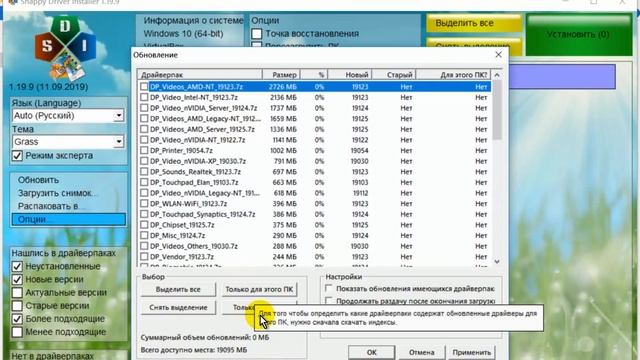Uncheck Более подходящие filter
The height and width of the screenshot is (360, 640).
point(17,319)
